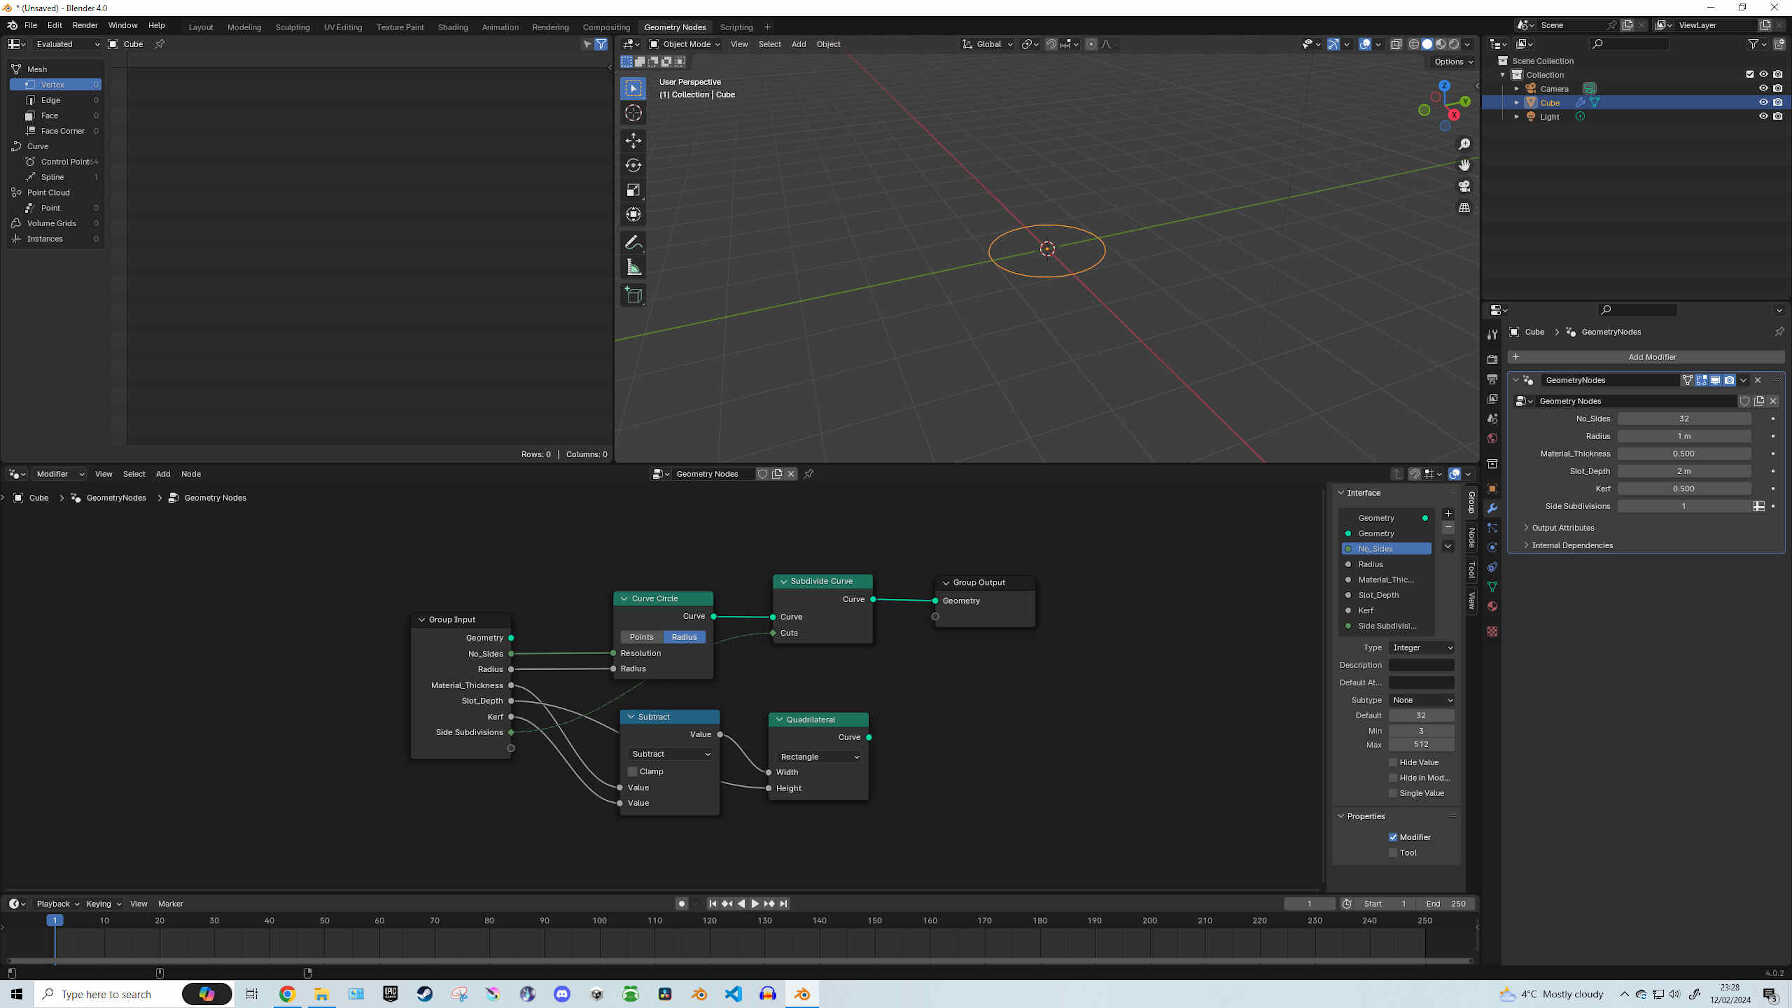Enable the Clamp checkbox on Subtract node
Screen dimensions: 1792x1008
coord(632,771)
